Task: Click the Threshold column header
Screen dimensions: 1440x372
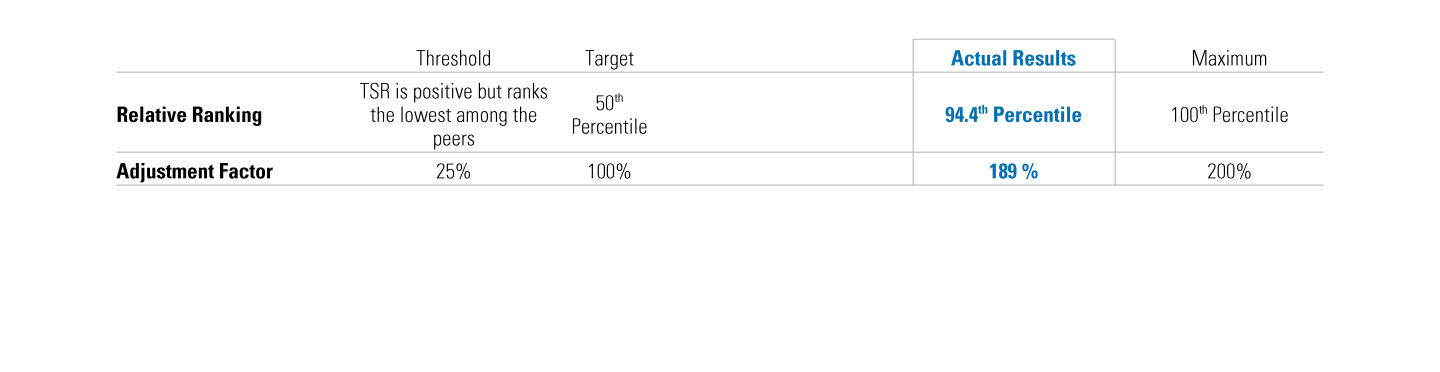Action: [453, 59]
